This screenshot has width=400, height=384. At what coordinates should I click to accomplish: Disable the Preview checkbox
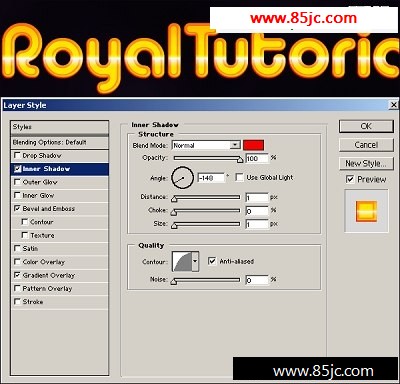coord(350,179)
